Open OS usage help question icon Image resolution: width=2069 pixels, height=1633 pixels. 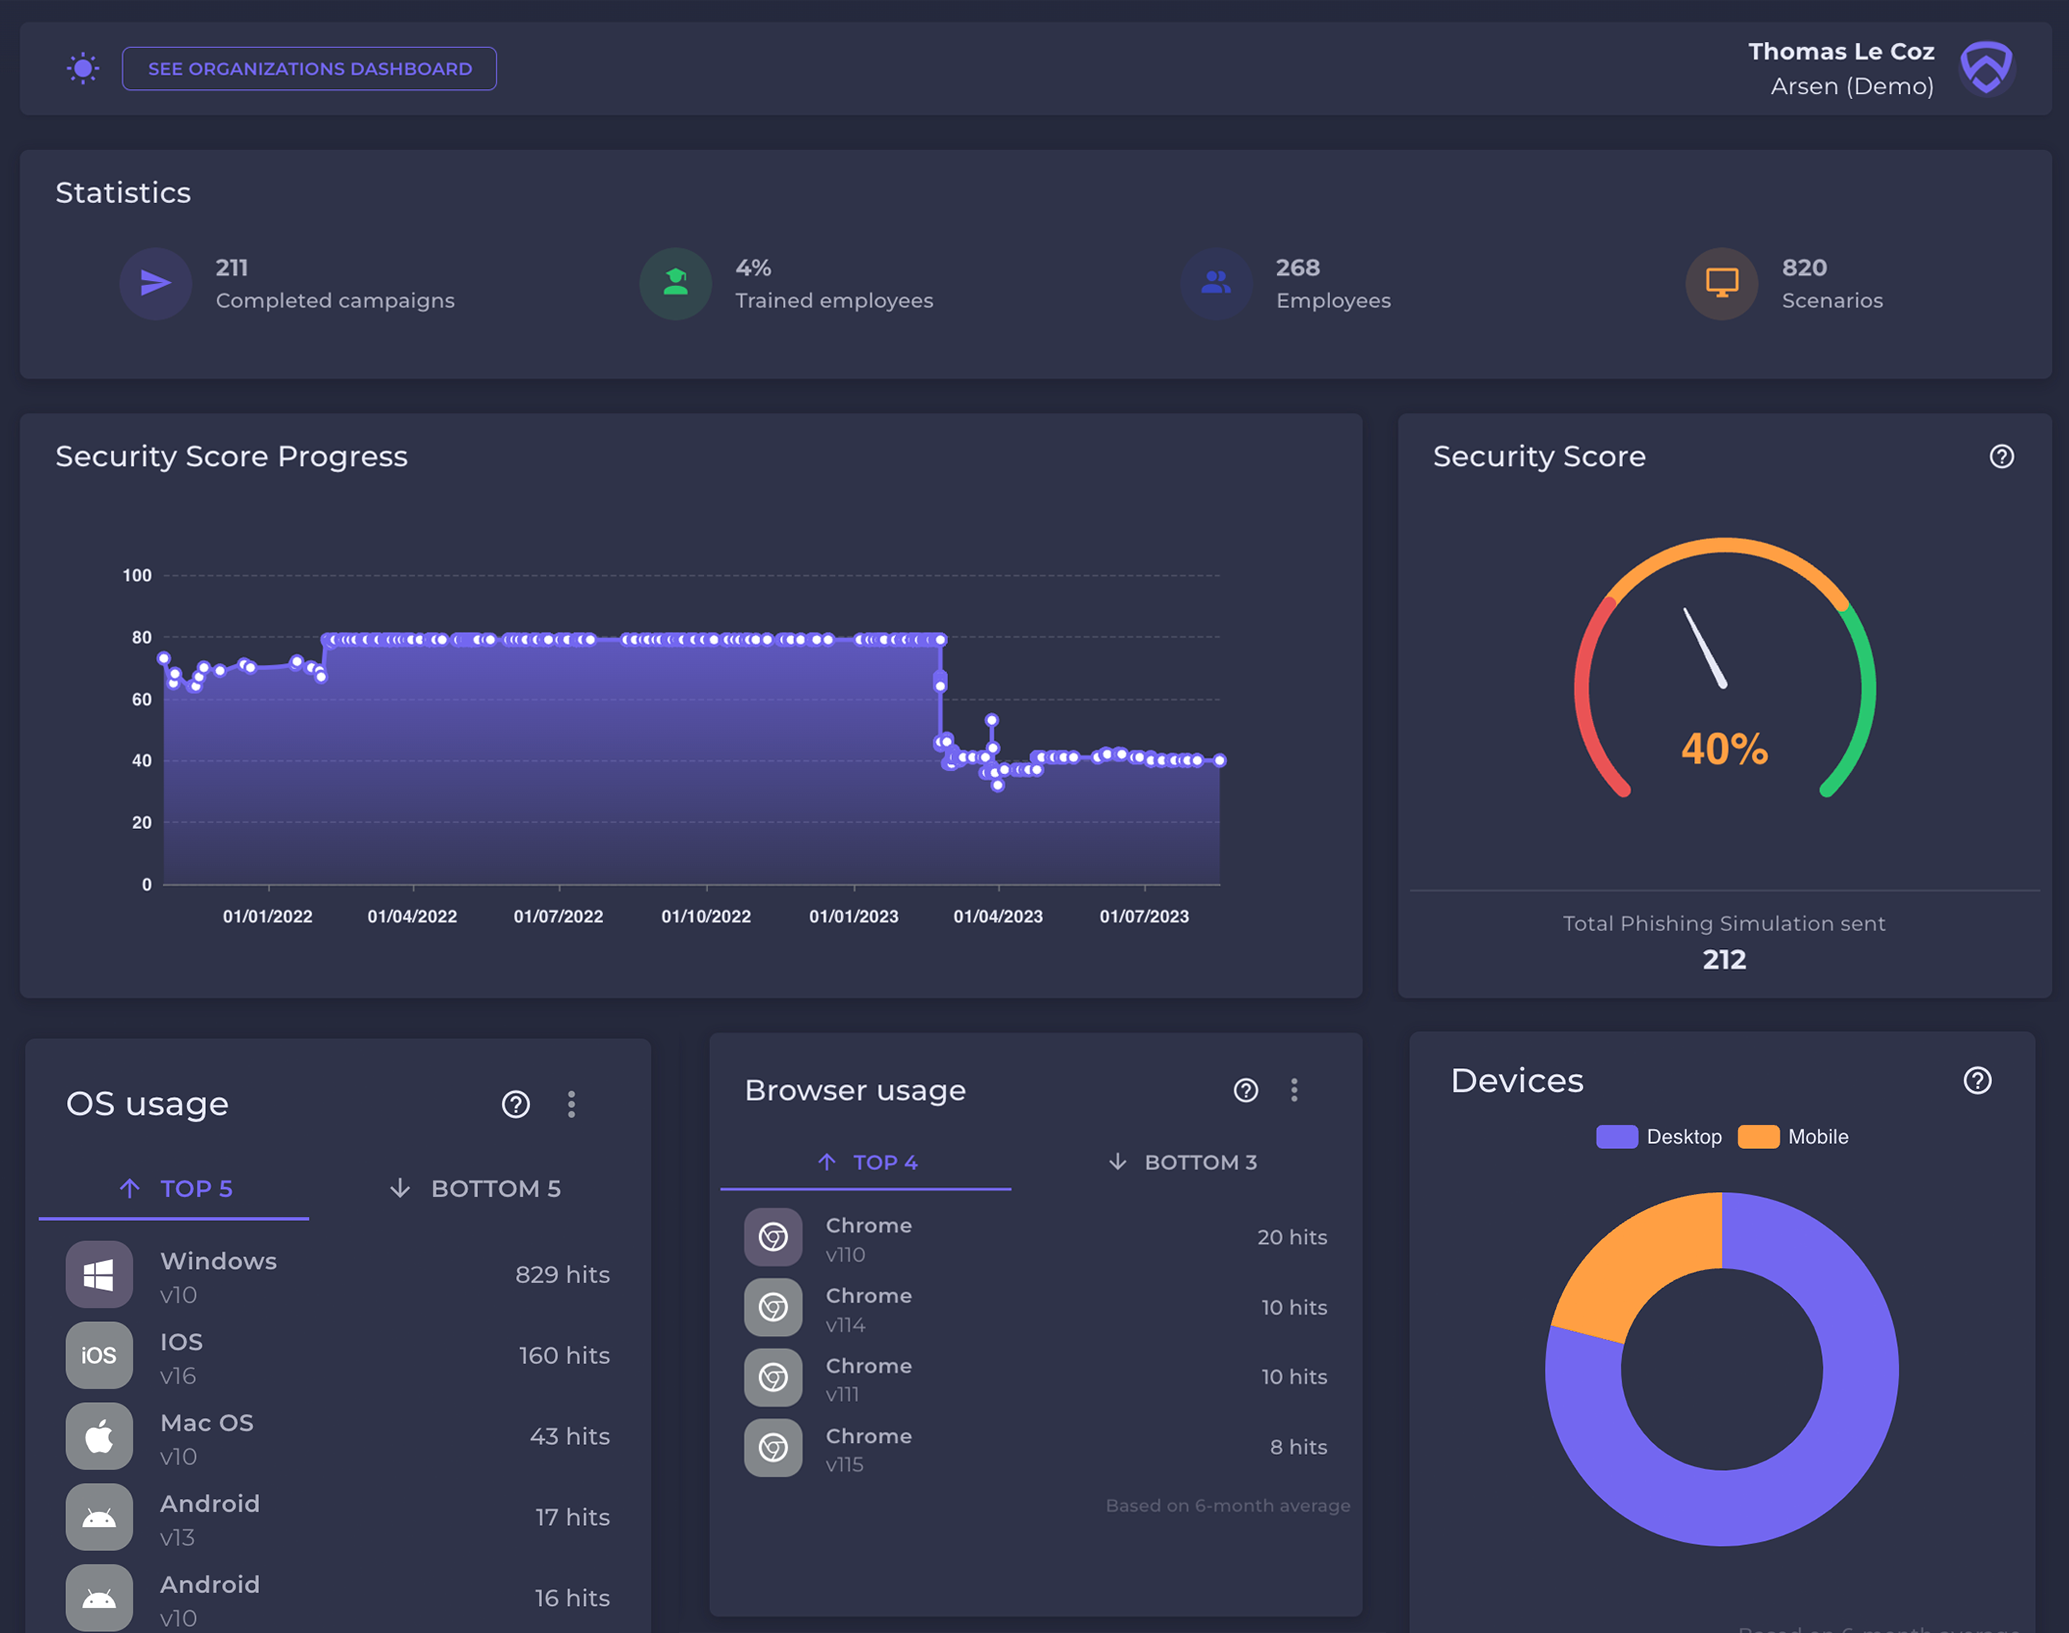tap(515, 1104)
